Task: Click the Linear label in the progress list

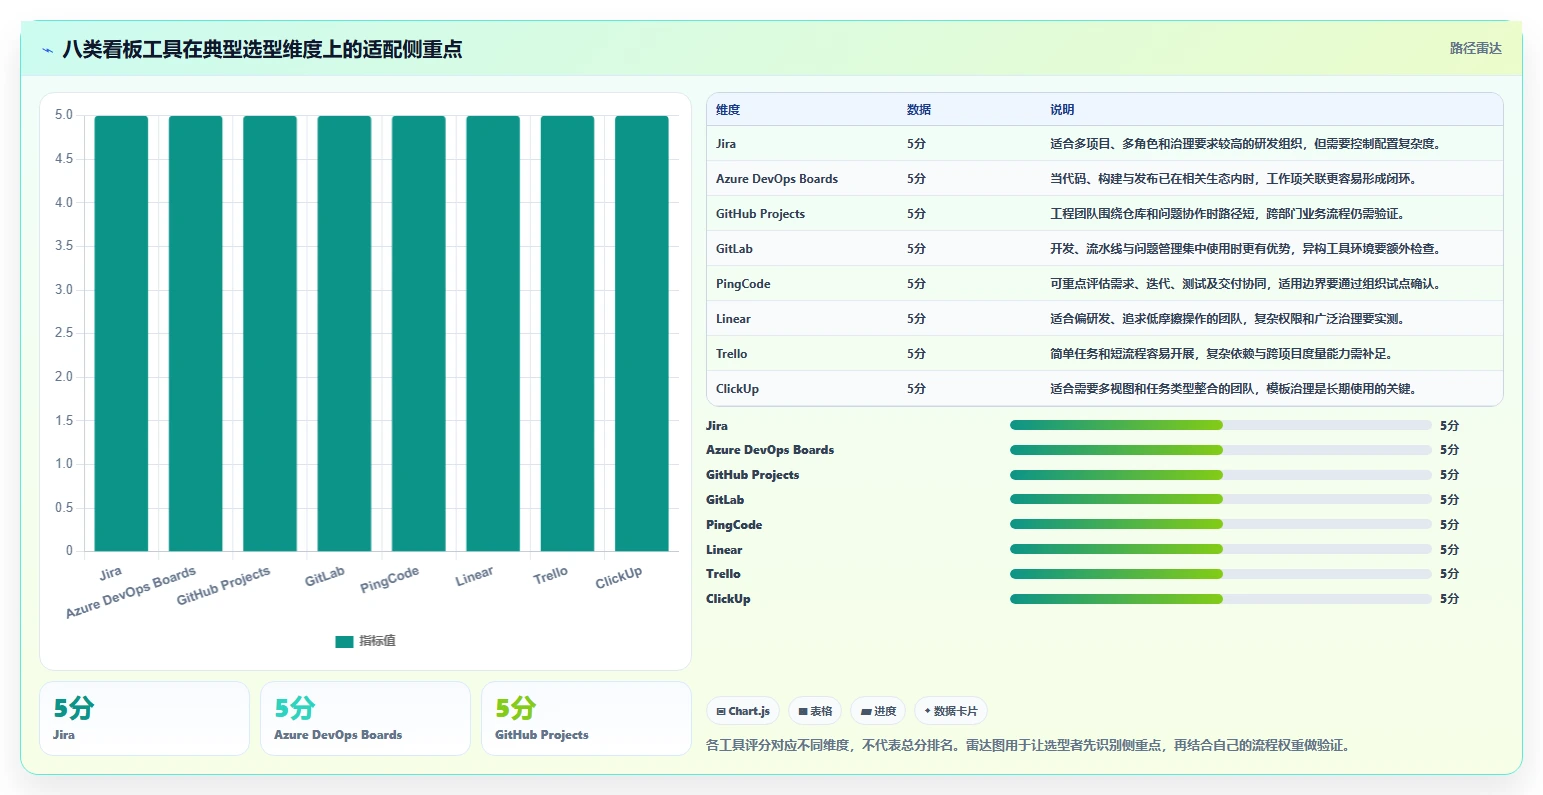Action: pyautogui.click(x=724, y=550)
